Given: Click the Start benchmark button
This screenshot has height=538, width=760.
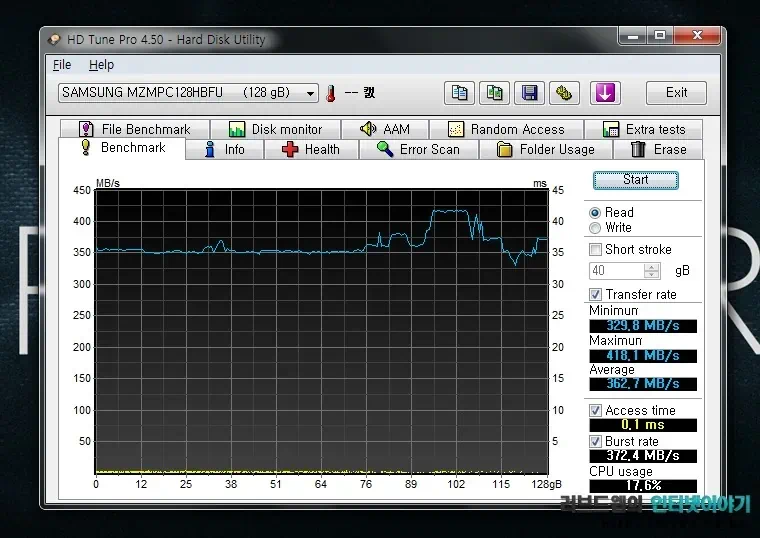Looking at the screenshot, I should (635, 180).
